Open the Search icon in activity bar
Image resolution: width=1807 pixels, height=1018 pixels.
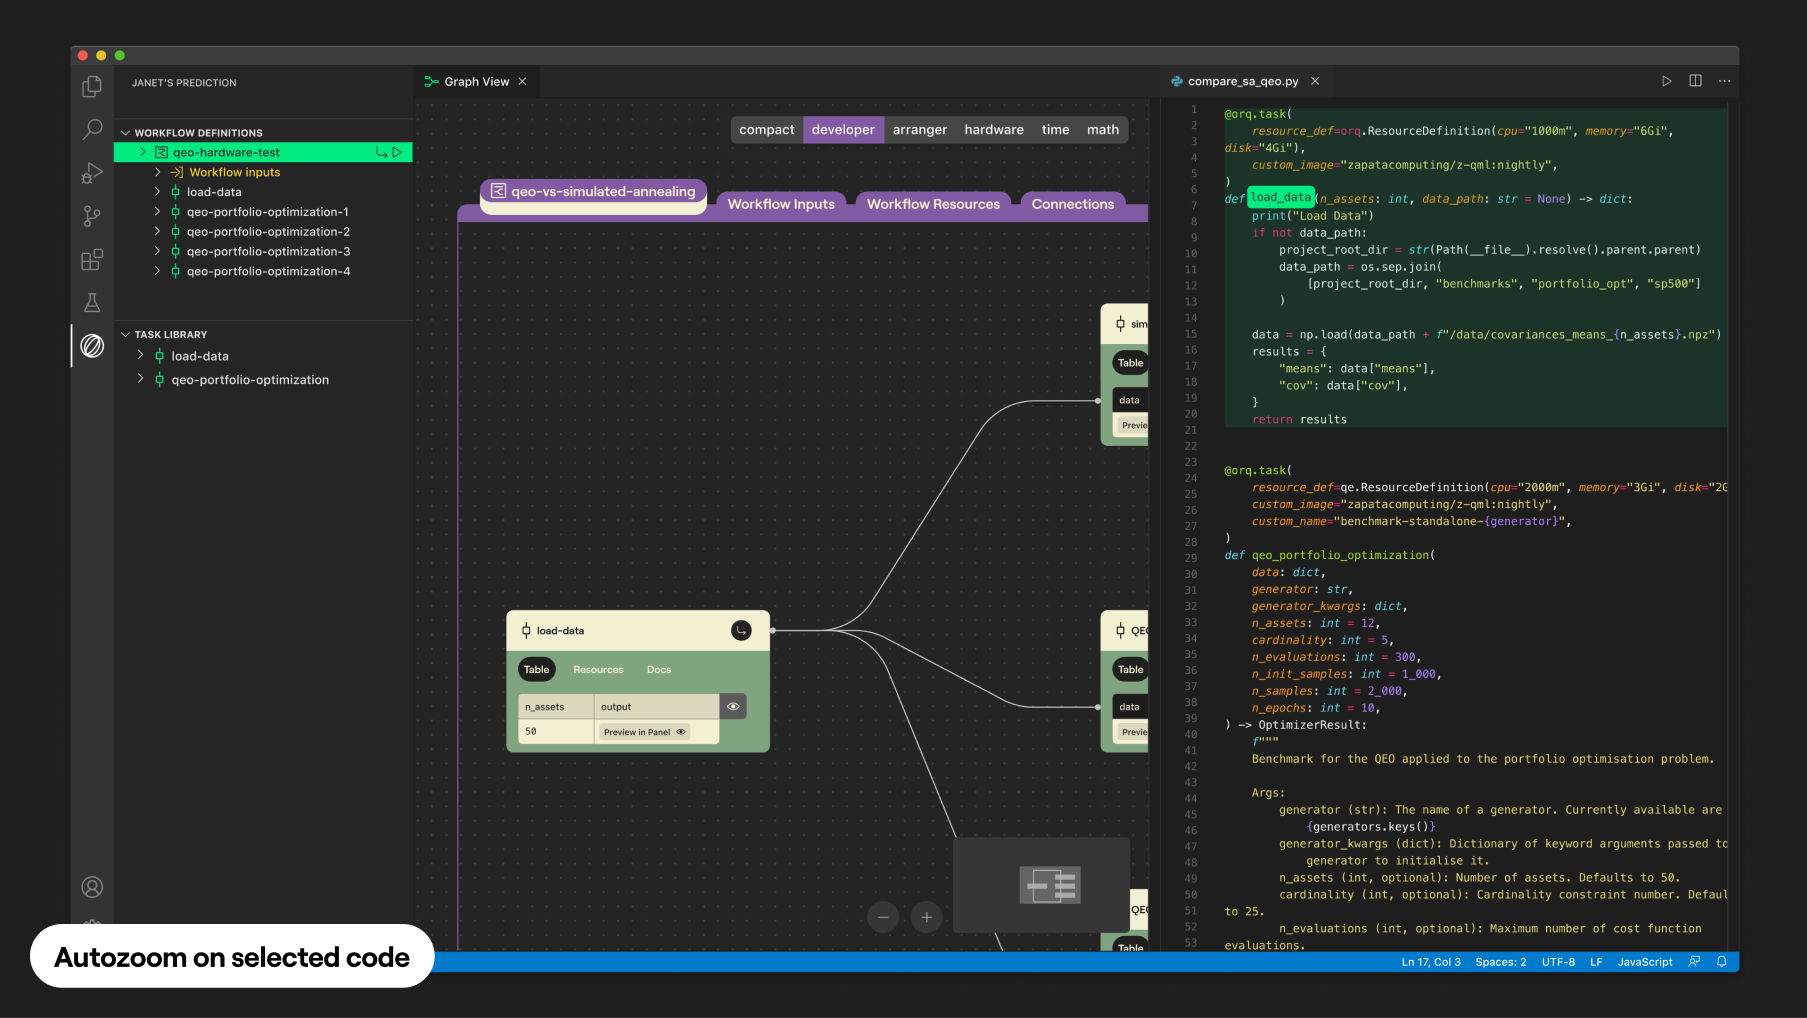coord(92,129)
